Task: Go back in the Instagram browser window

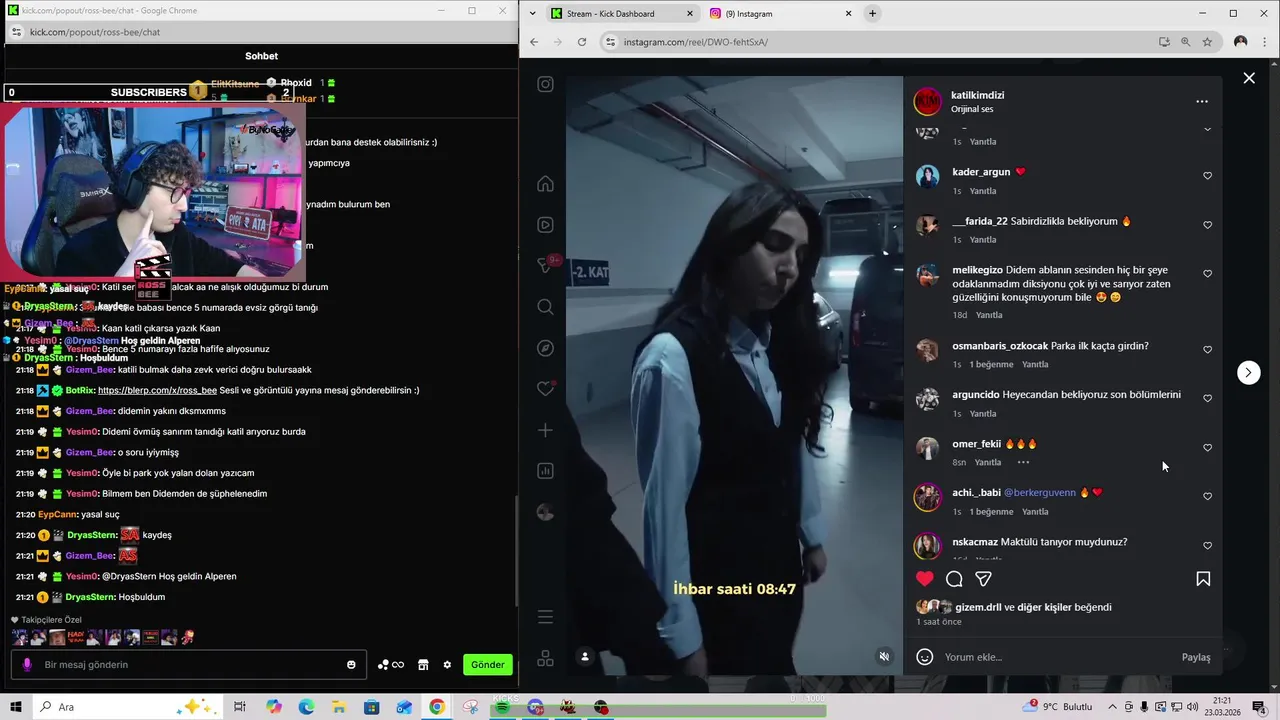Action: tap(534, 42)
